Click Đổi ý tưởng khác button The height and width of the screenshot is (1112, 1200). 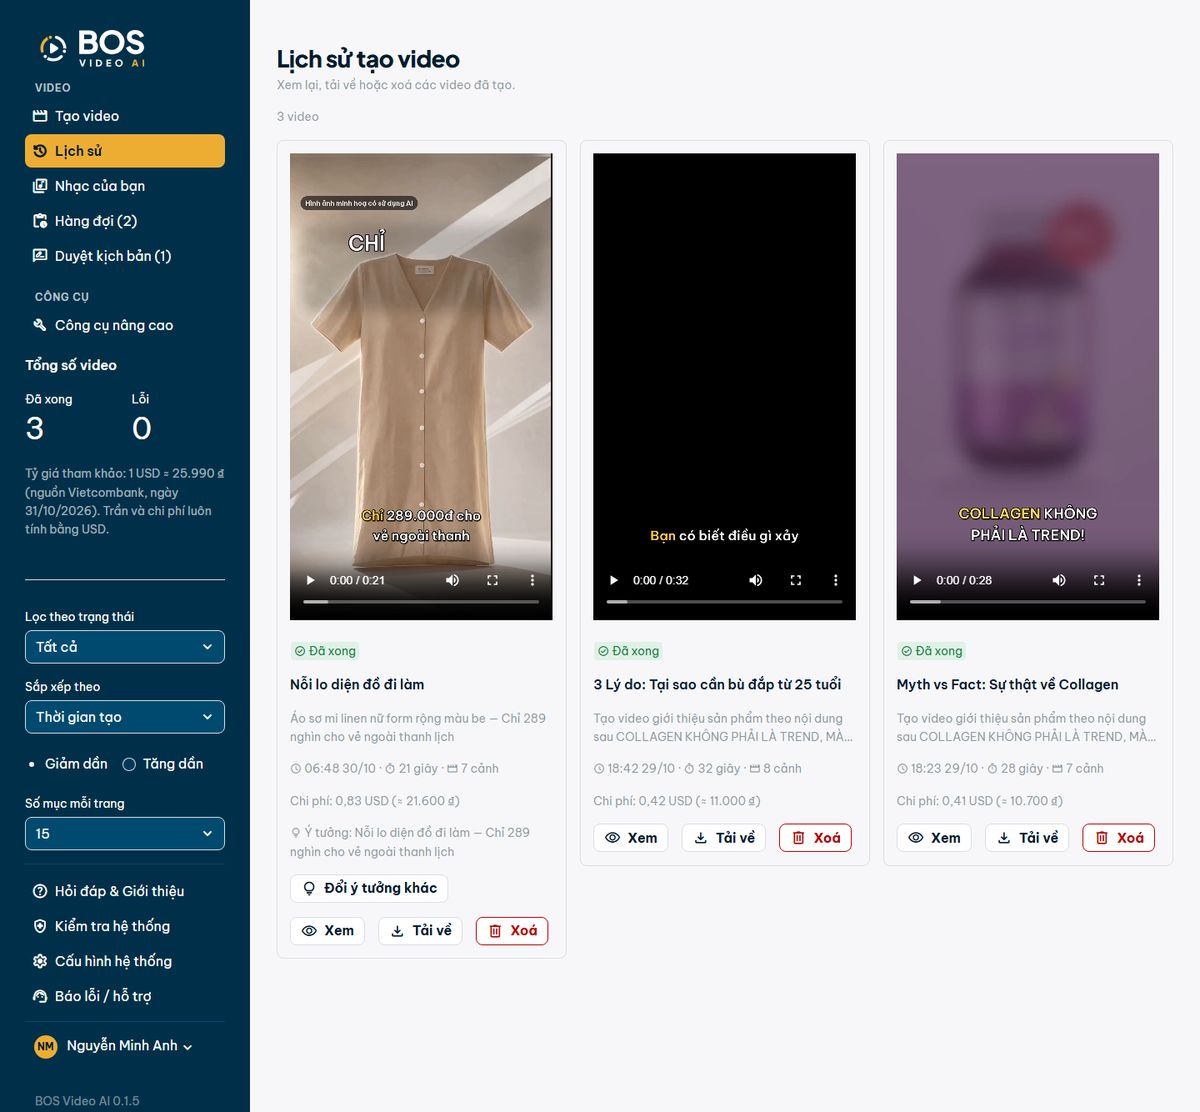pos(369,888)
